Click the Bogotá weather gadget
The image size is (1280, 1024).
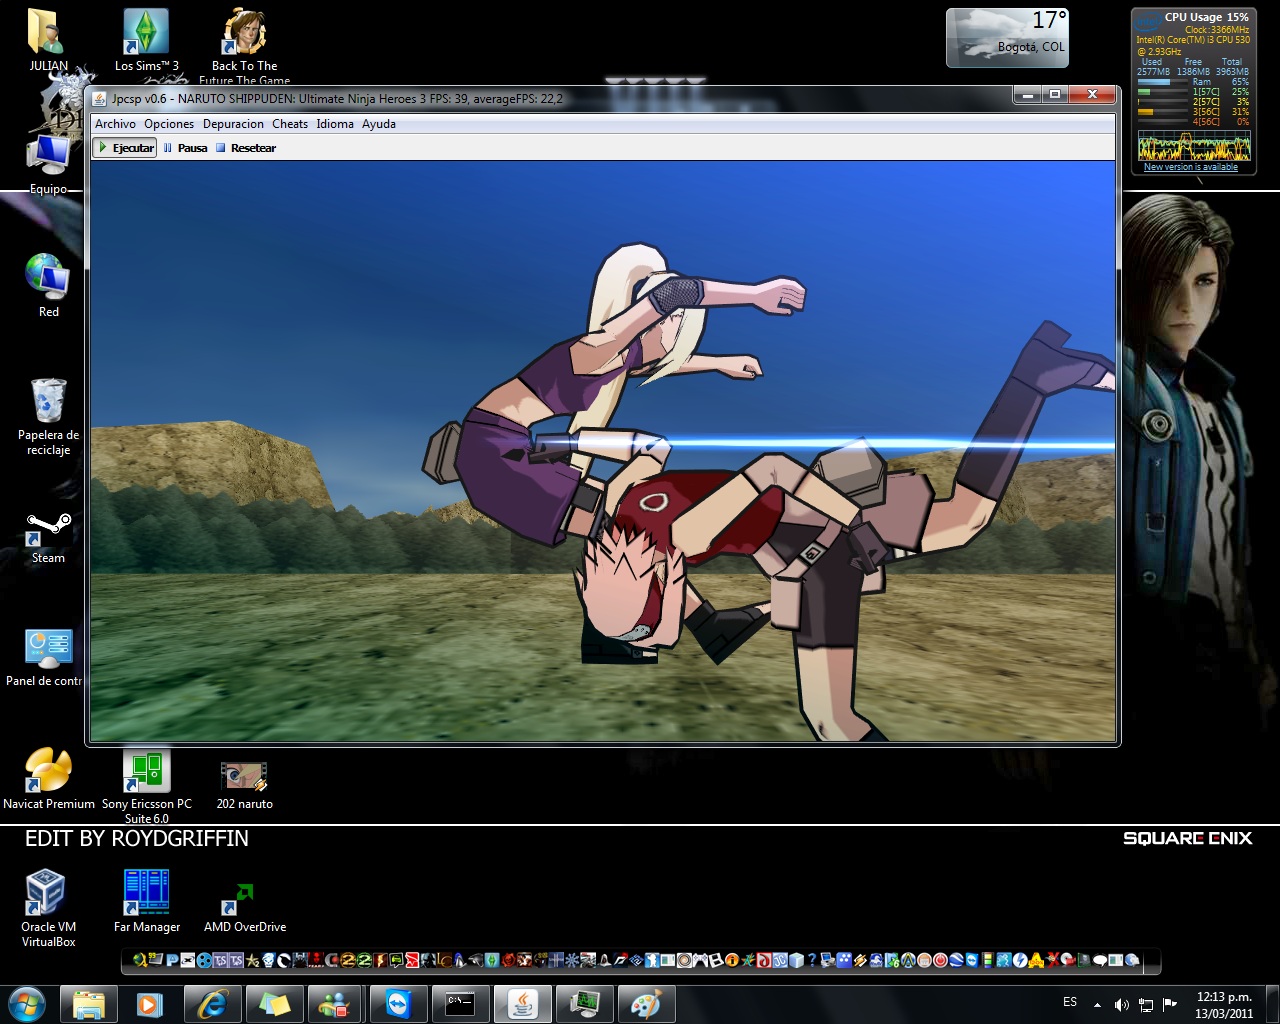coord(1007,37)
